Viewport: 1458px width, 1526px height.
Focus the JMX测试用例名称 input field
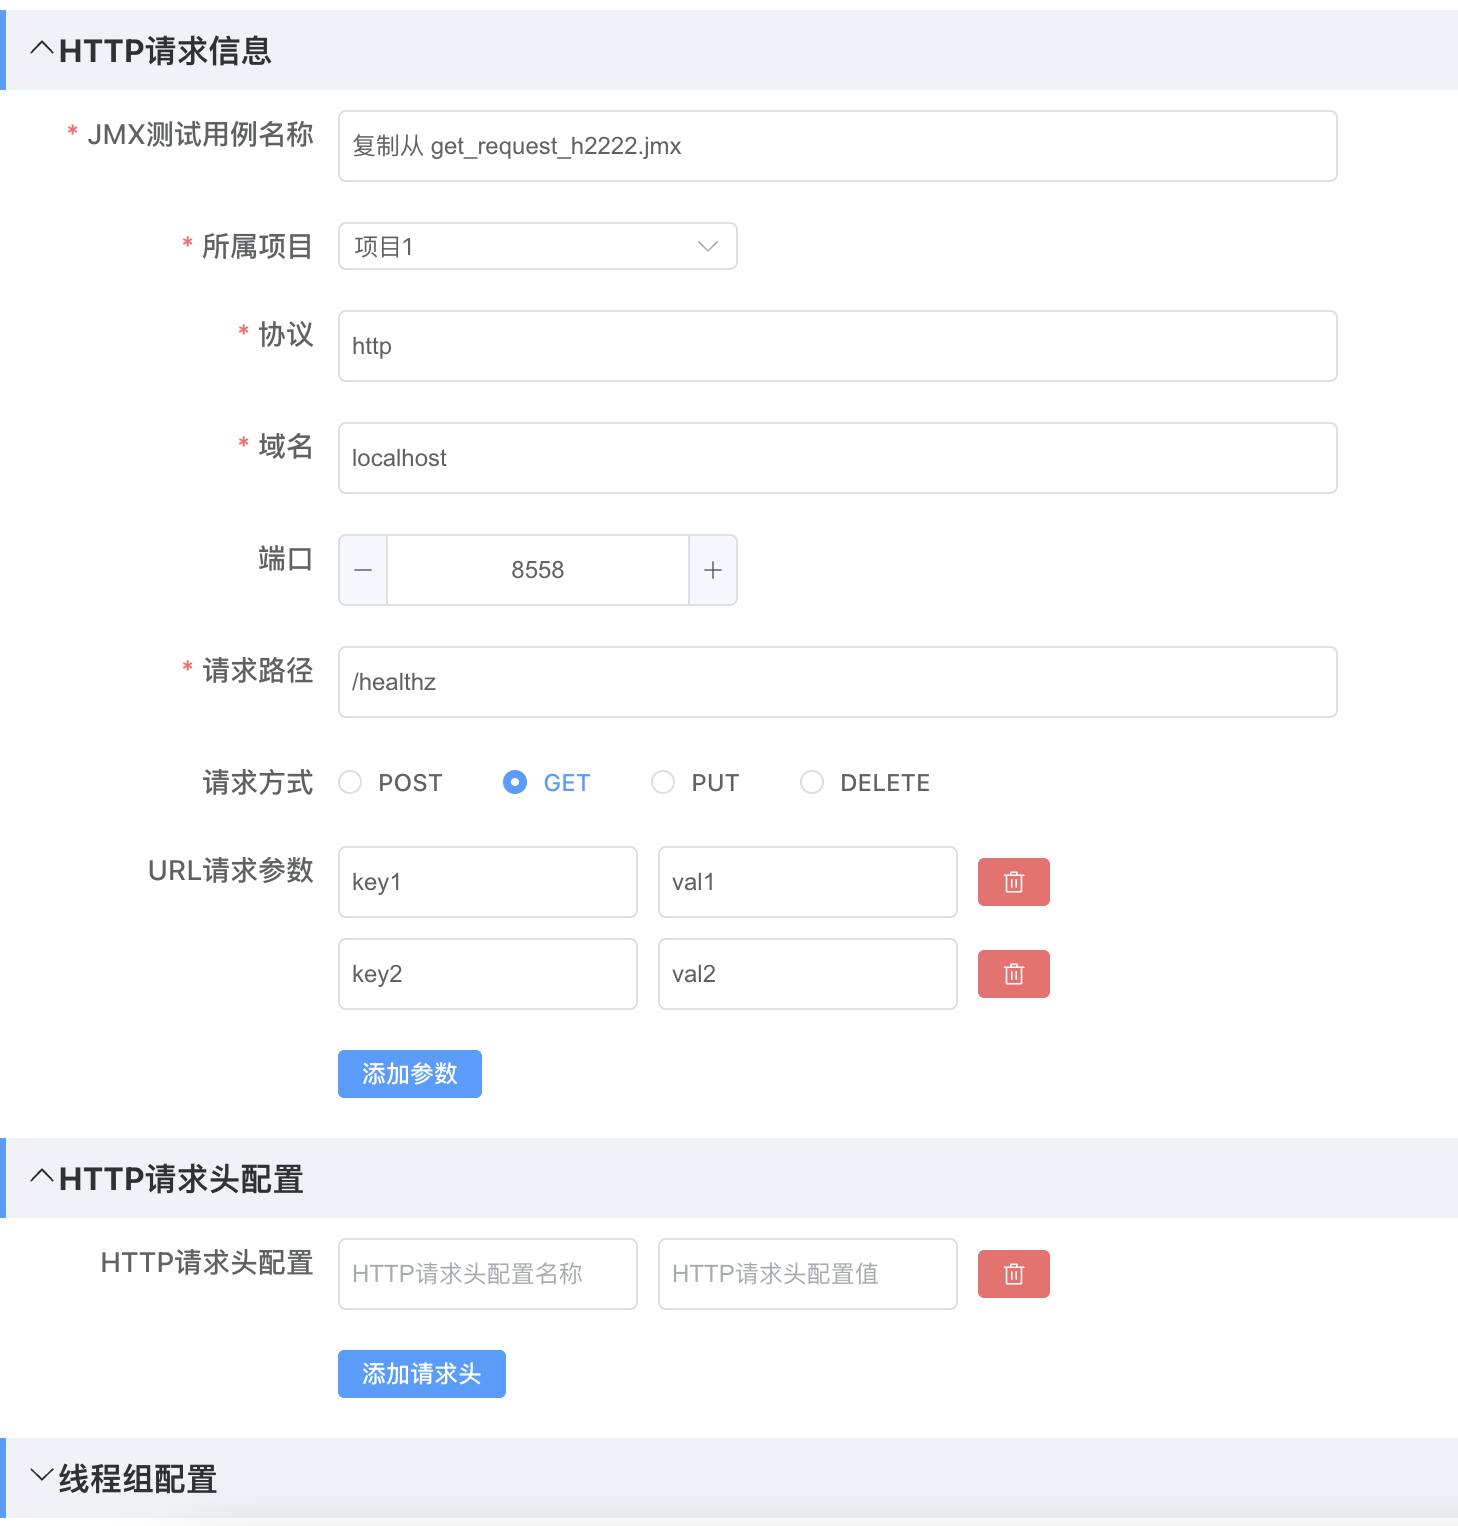pos(838,146)
